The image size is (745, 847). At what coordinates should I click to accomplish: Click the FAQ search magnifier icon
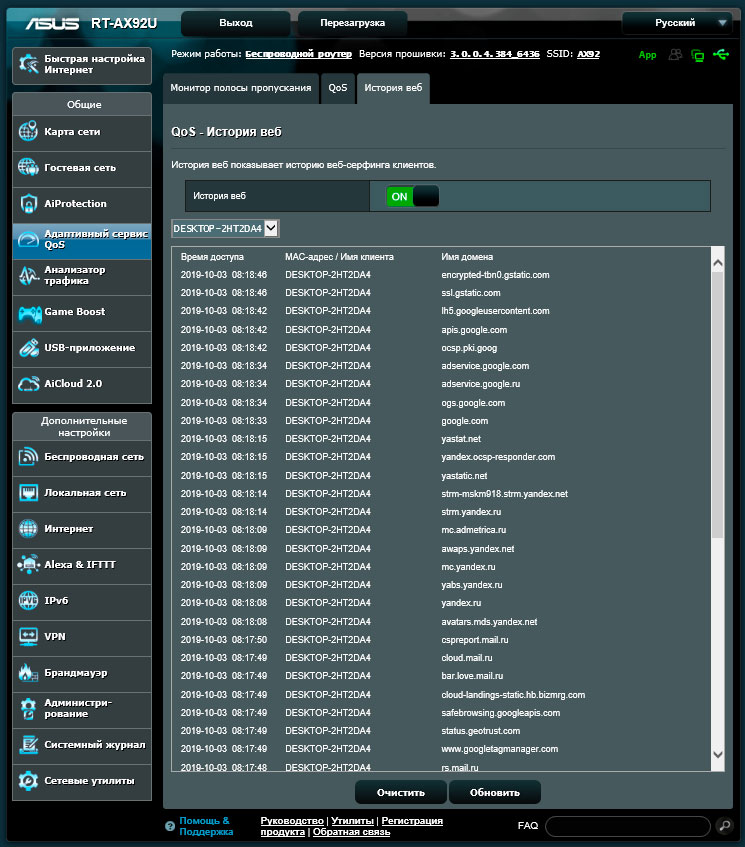click(724, 825)
